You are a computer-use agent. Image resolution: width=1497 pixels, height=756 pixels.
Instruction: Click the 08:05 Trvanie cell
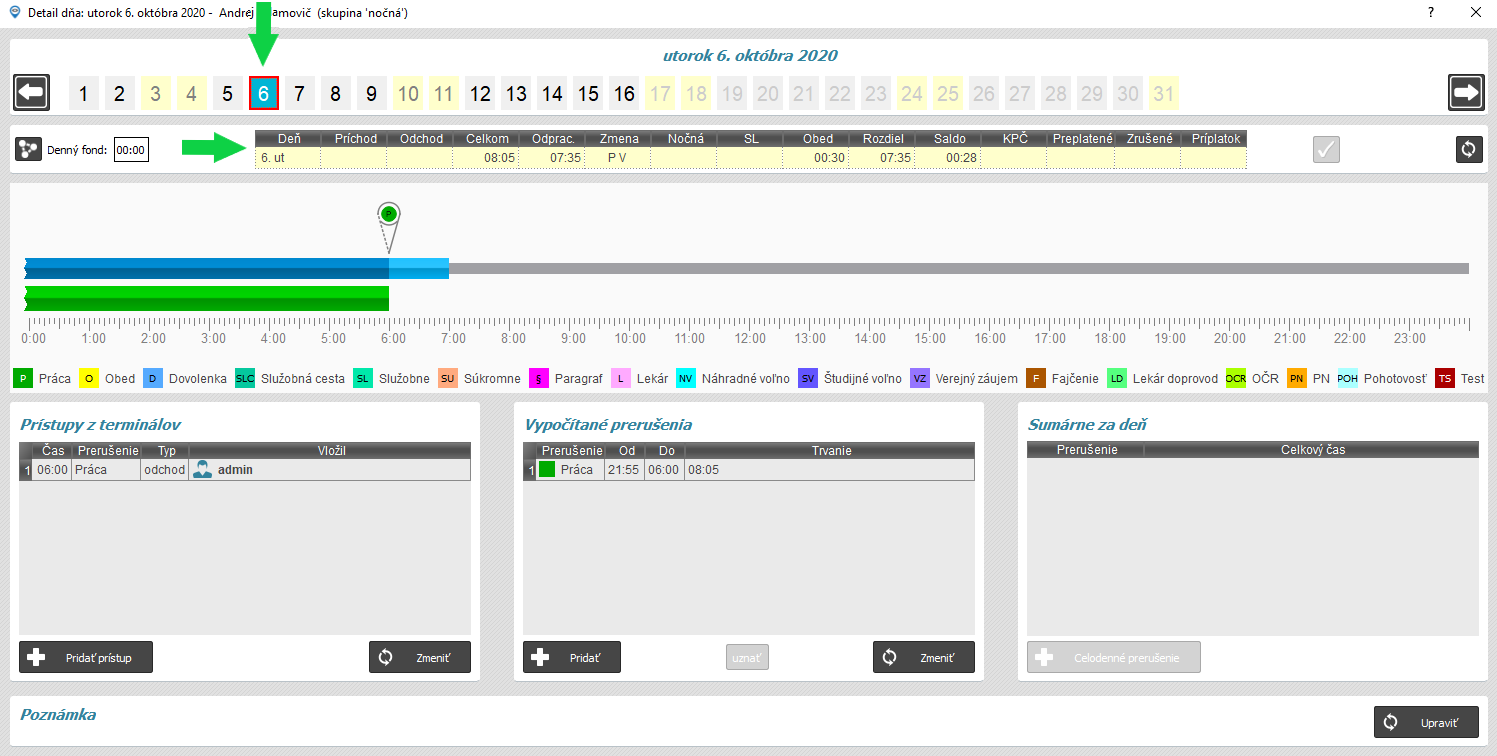pyautogui.click(x=829, y=469)
